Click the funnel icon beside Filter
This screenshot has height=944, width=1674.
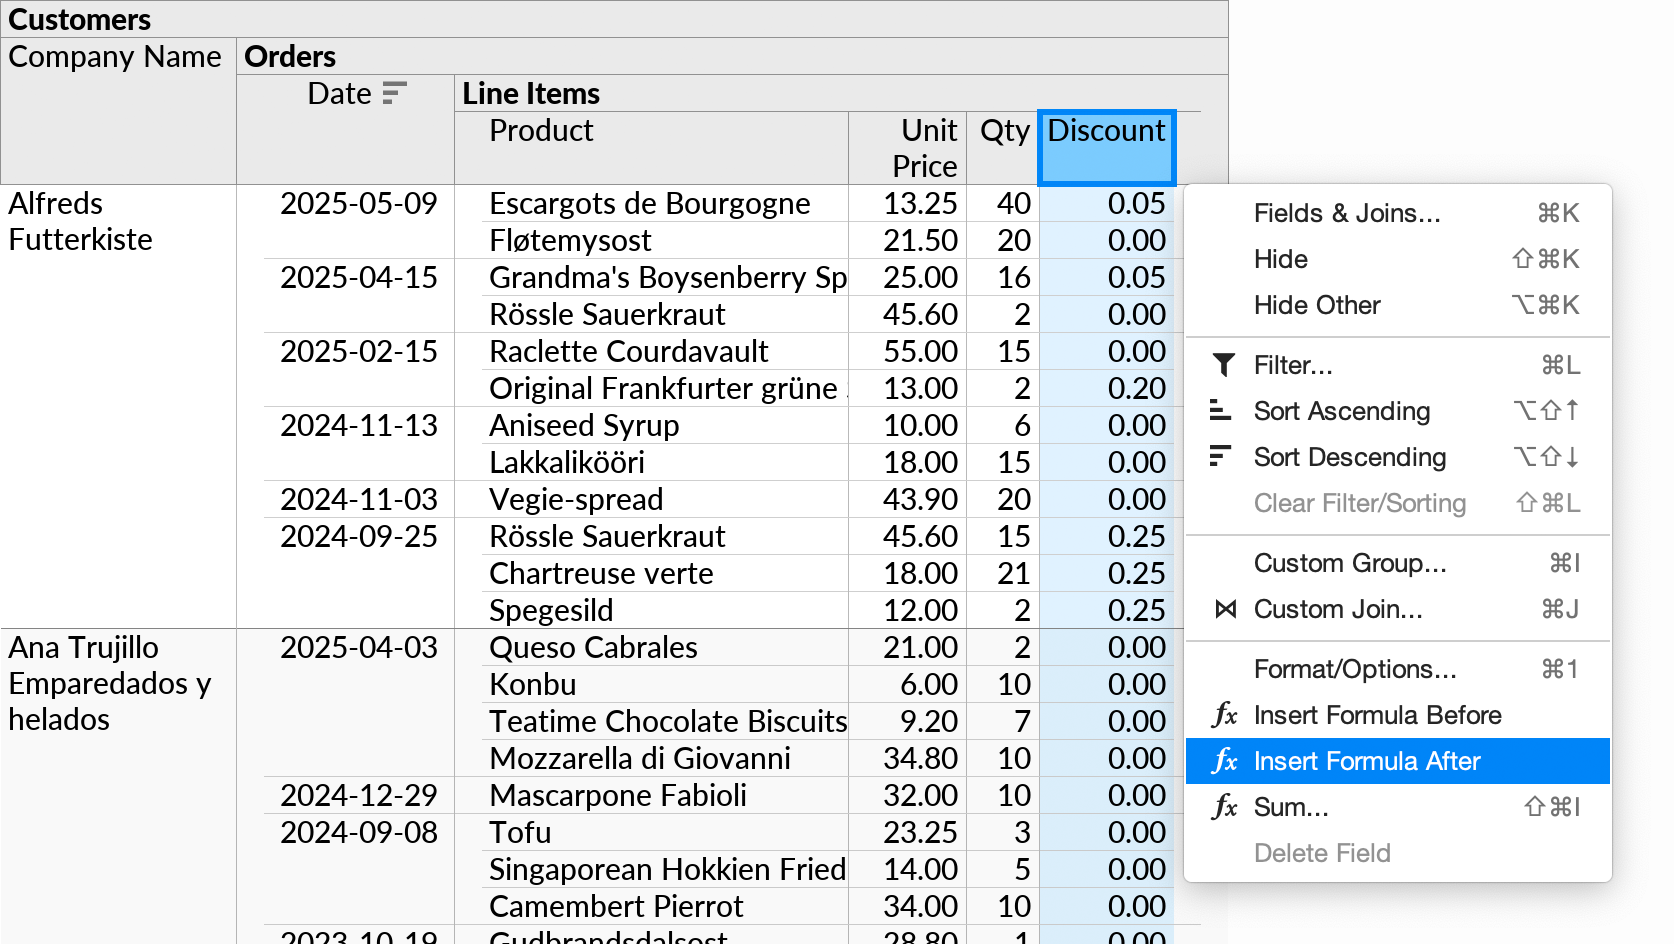tap(1222, 365)
